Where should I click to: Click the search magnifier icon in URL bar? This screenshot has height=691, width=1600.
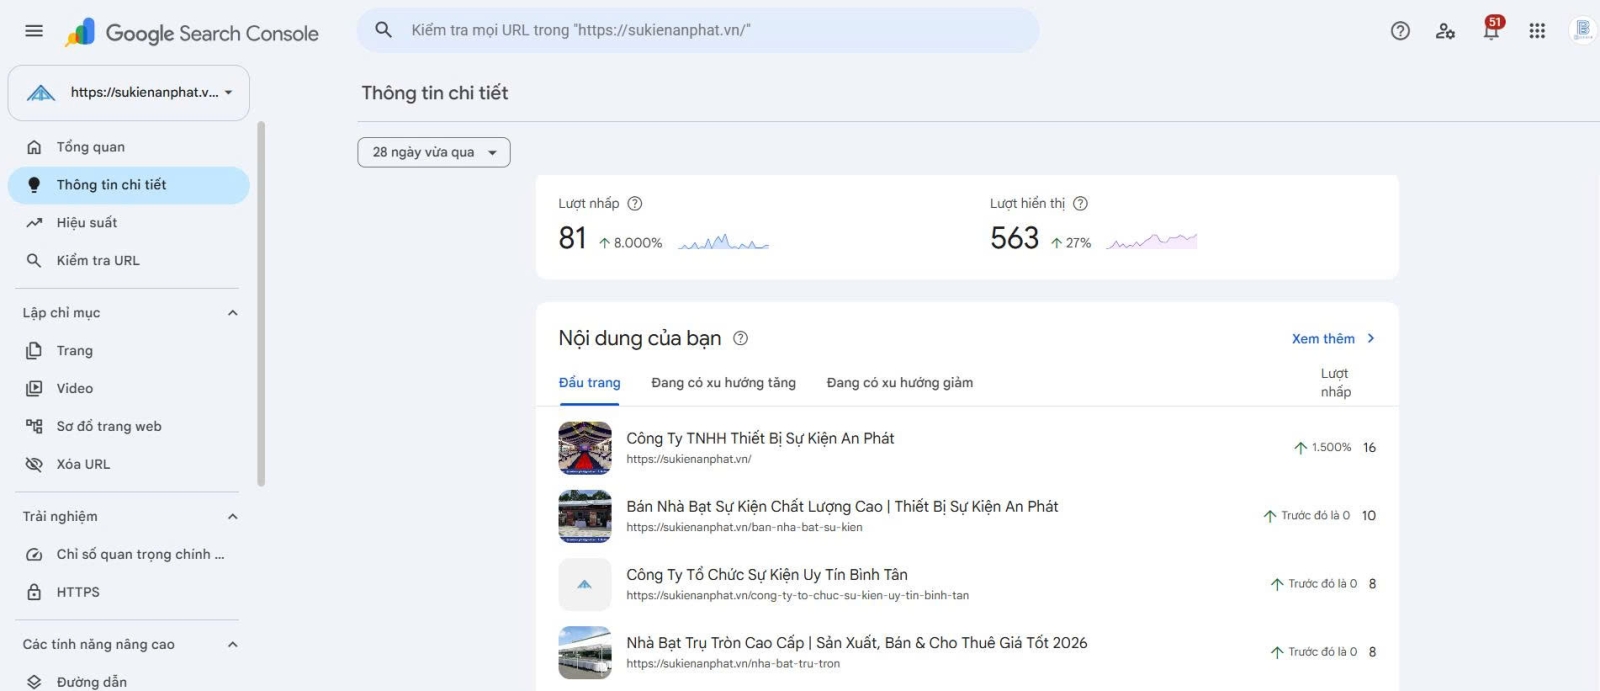pos(383,30)
